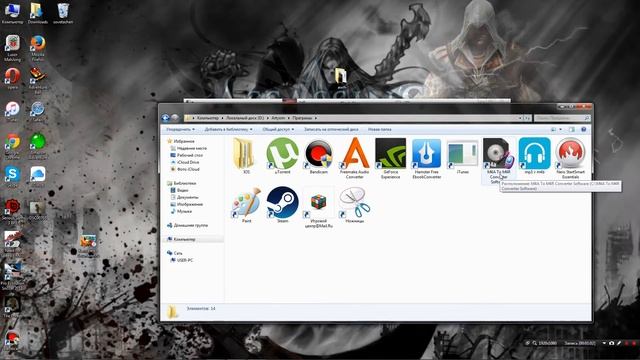Viewport: 640px width, 360px height.
Task: Click the Программы breadcrumb segment
Action: [302, 118]
